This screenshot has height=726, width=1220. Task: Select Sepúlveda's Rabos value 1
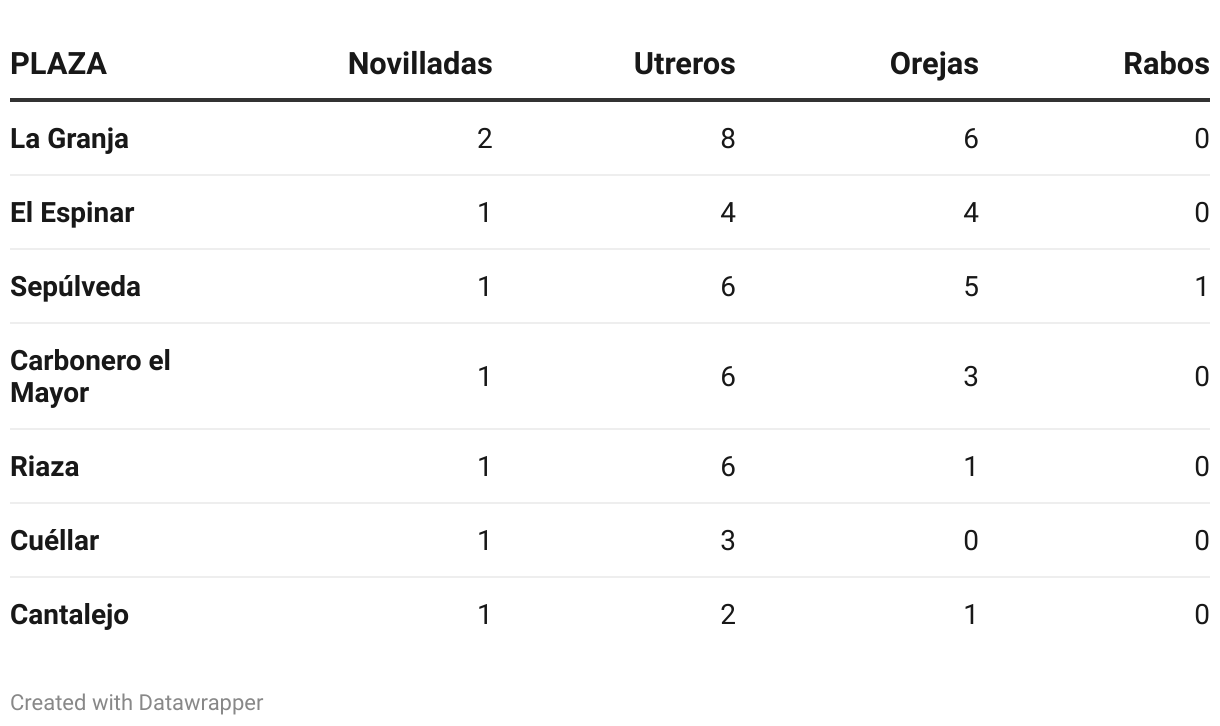click(1202, 286)
